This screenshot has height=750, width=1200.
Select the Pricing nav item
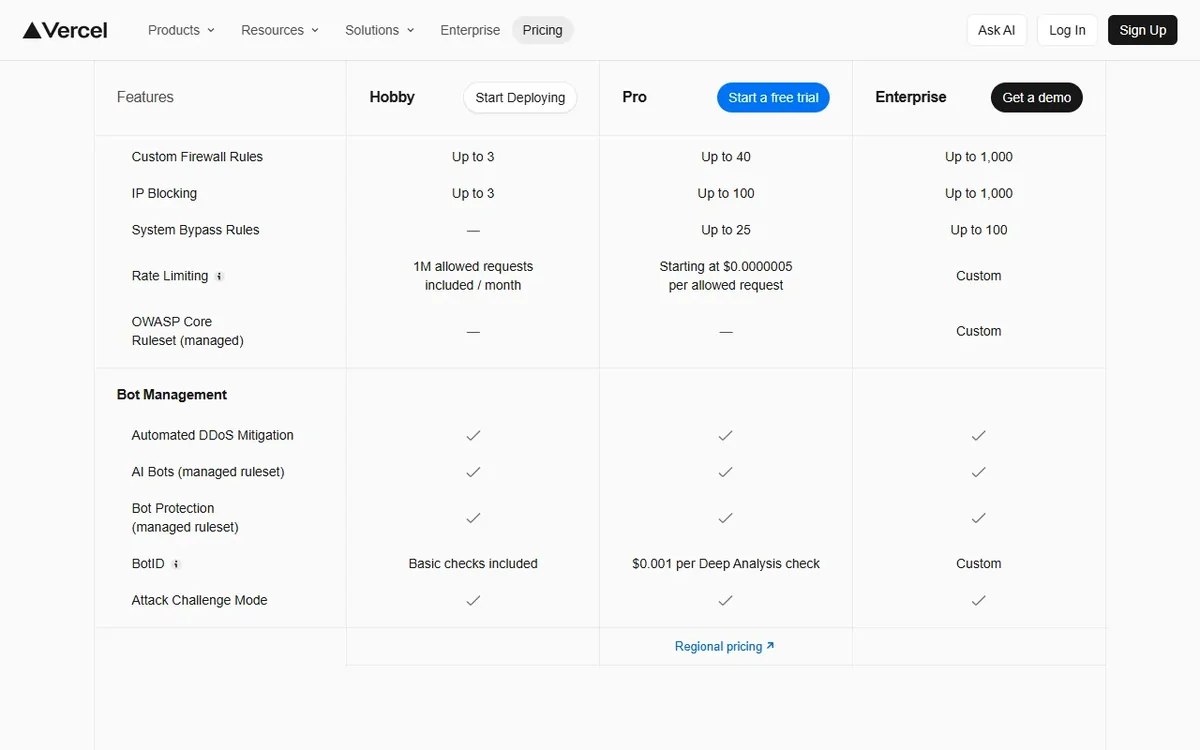coord(542,30)
